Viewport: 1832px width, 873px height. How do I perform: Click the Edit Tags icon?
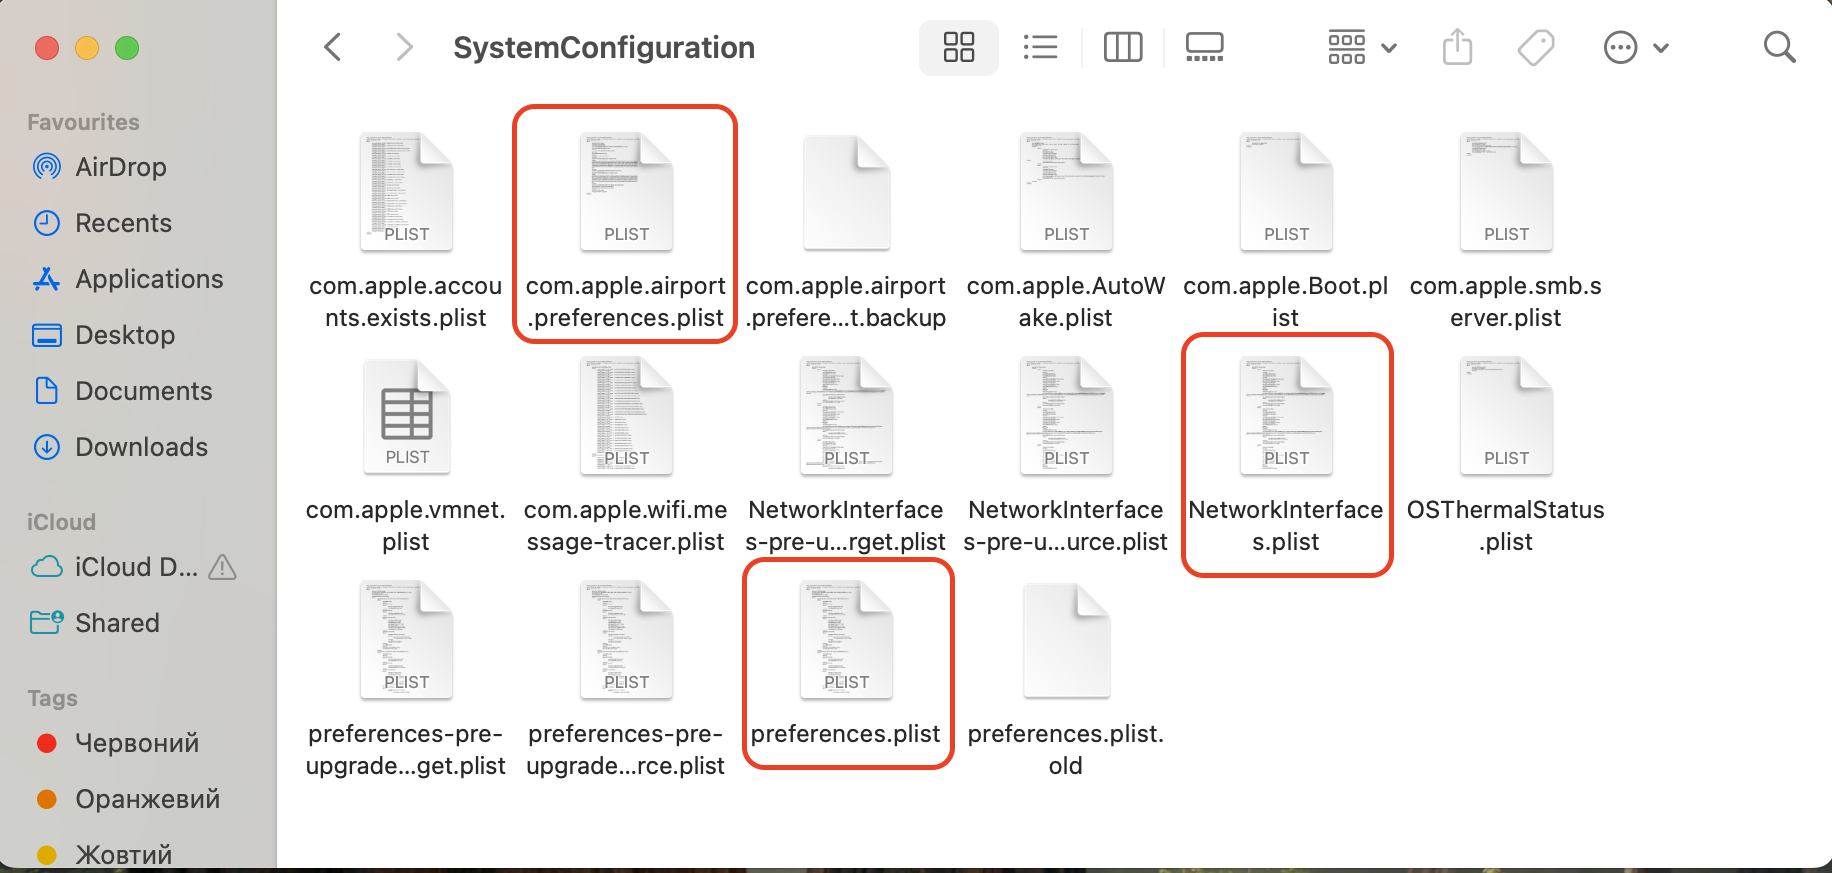1536,47
